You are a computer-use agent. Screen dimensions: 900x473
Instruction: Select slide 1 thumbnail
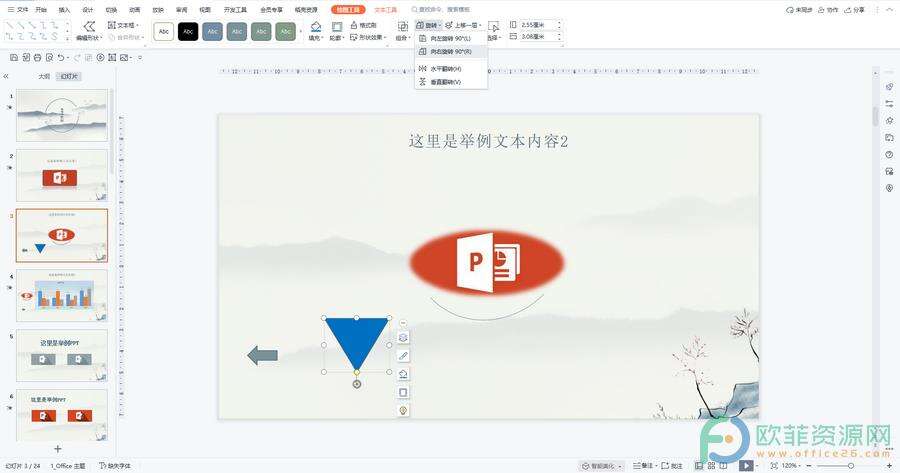(62, 115)
